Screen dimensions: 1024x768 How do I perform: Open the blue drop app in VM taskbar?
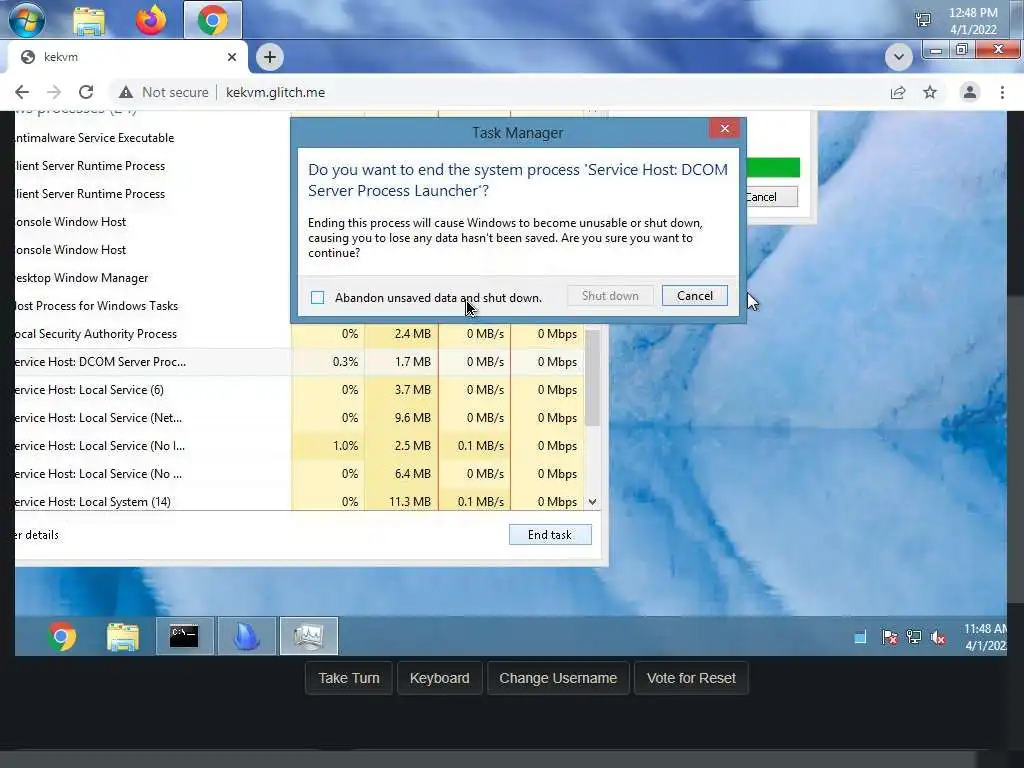[246, 637]
